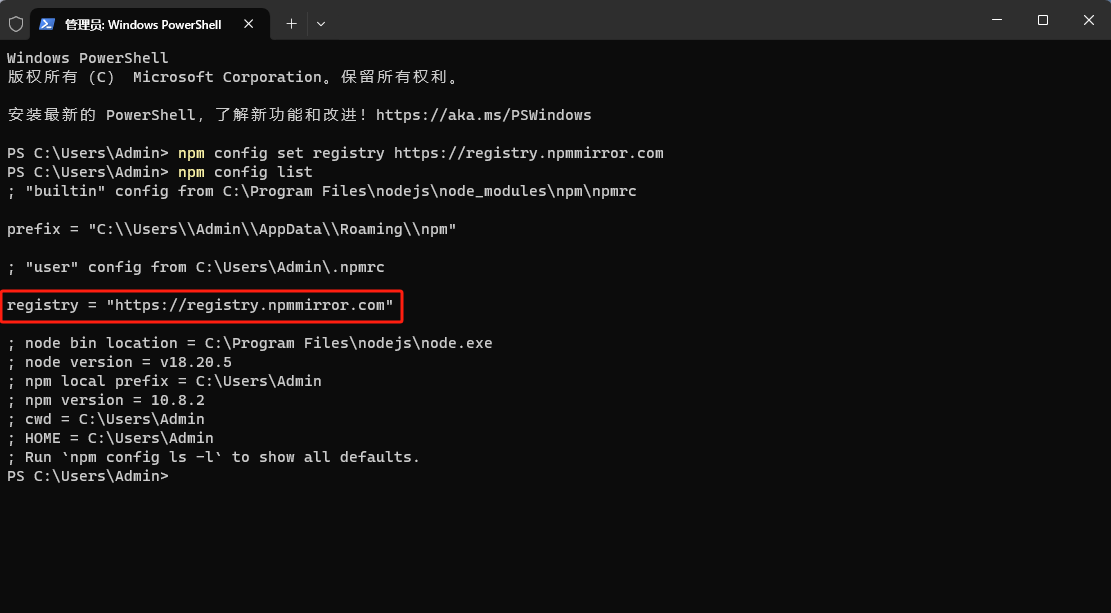Expand the new tab profile dropdown chevron
Viewport: 1111px width, 613px height.
321,24
